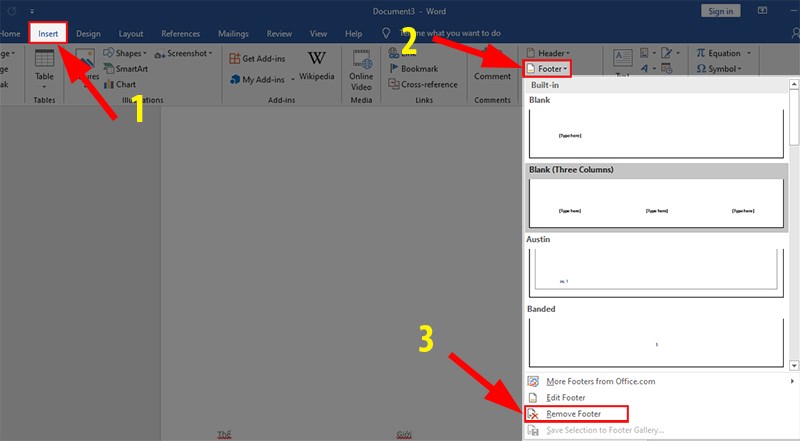Viewport: 800px width, 441px height.
Task: Open the Insert ribbon tab
Action: point(48,34)
